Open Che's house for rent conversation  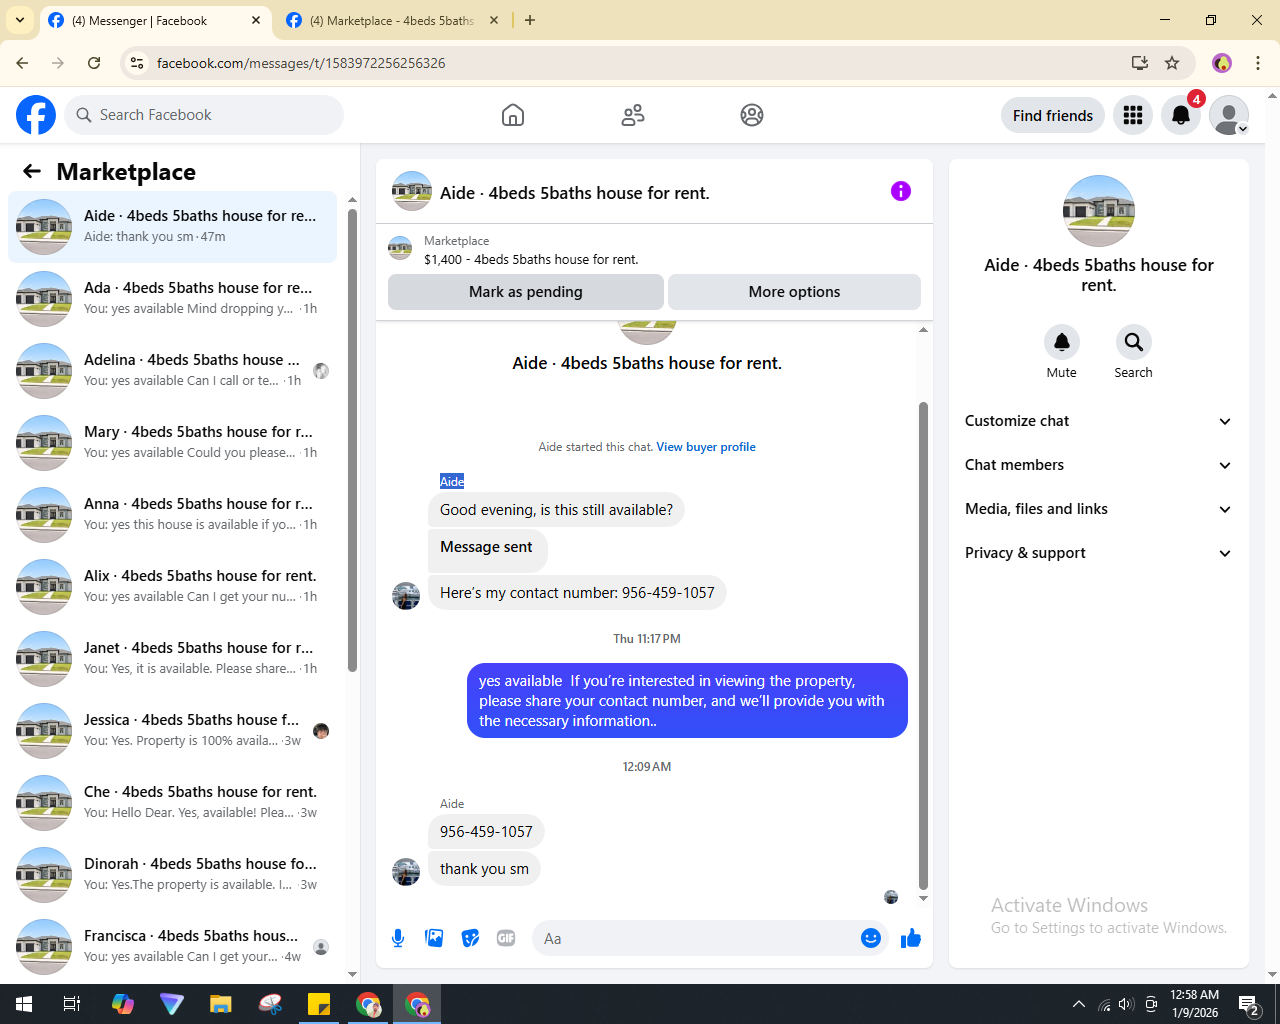(x=172, y=803)
